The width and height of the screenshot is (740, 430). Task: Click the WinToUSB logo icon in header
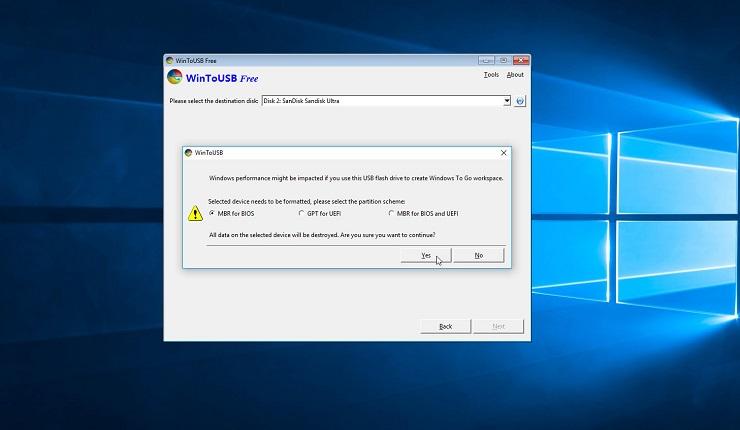(175, 77)
